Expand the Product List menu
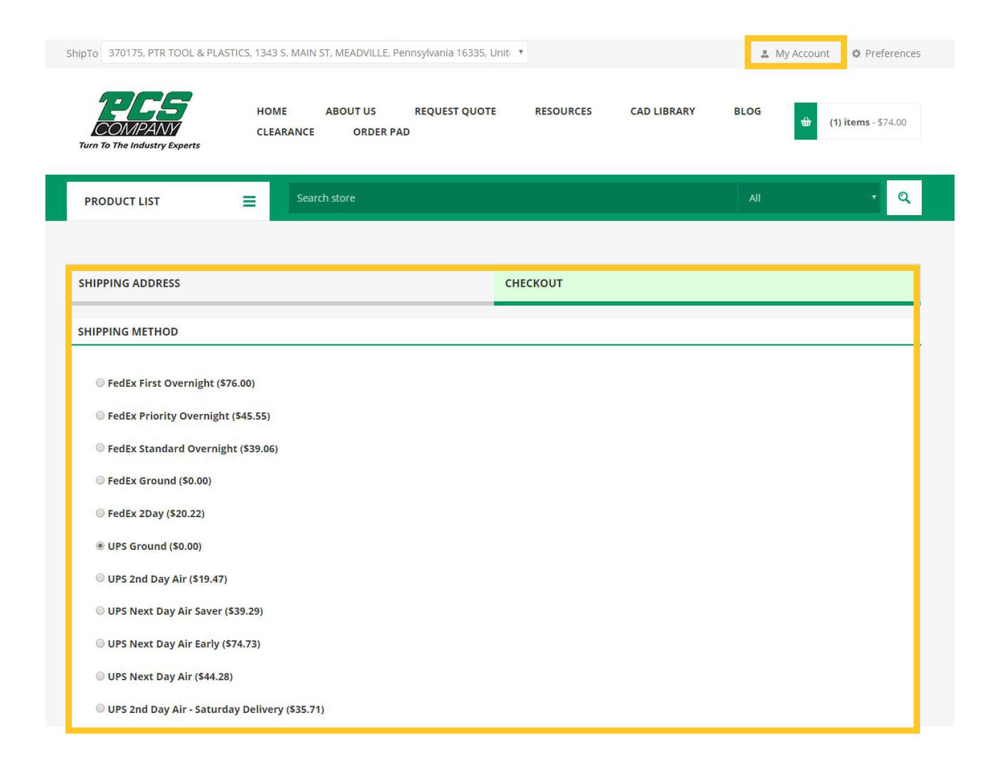 122,201
